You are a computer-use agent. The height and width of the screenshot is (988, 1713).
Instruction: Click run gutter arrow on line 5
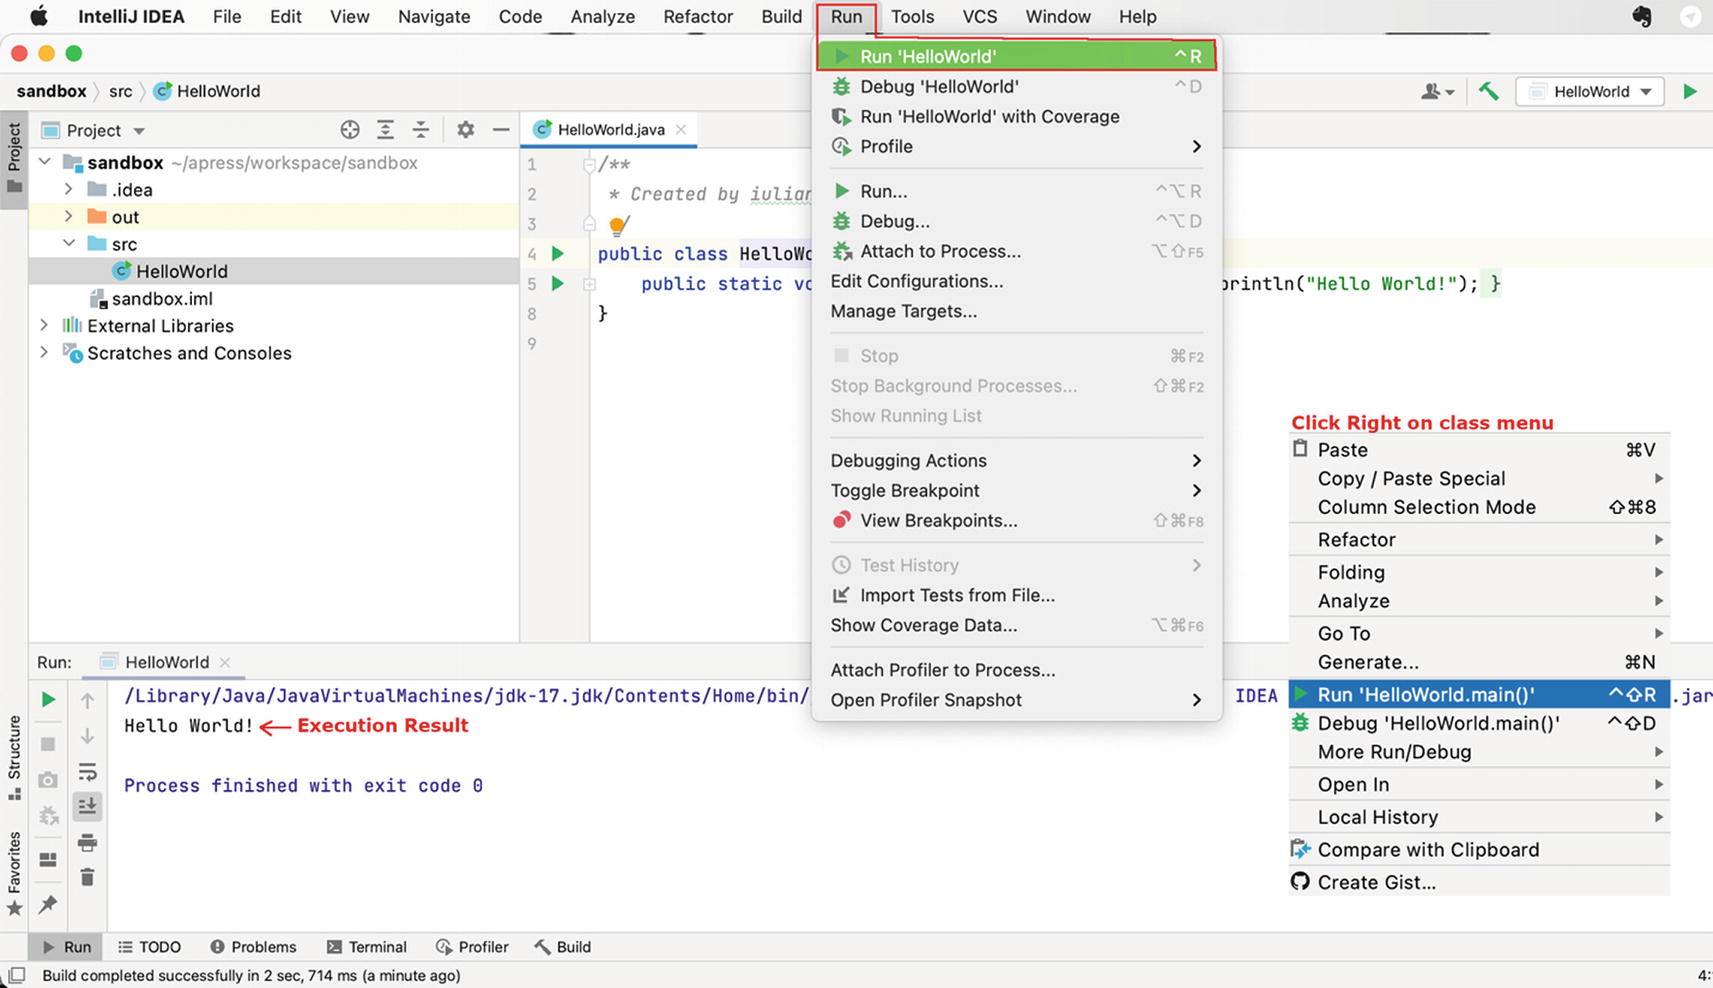coord(558,284)
